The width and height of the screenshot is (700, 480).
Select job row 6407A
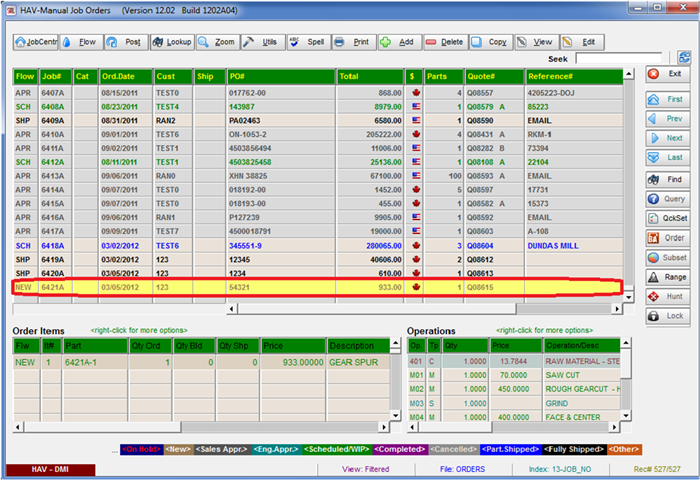[x=318, y=93]
